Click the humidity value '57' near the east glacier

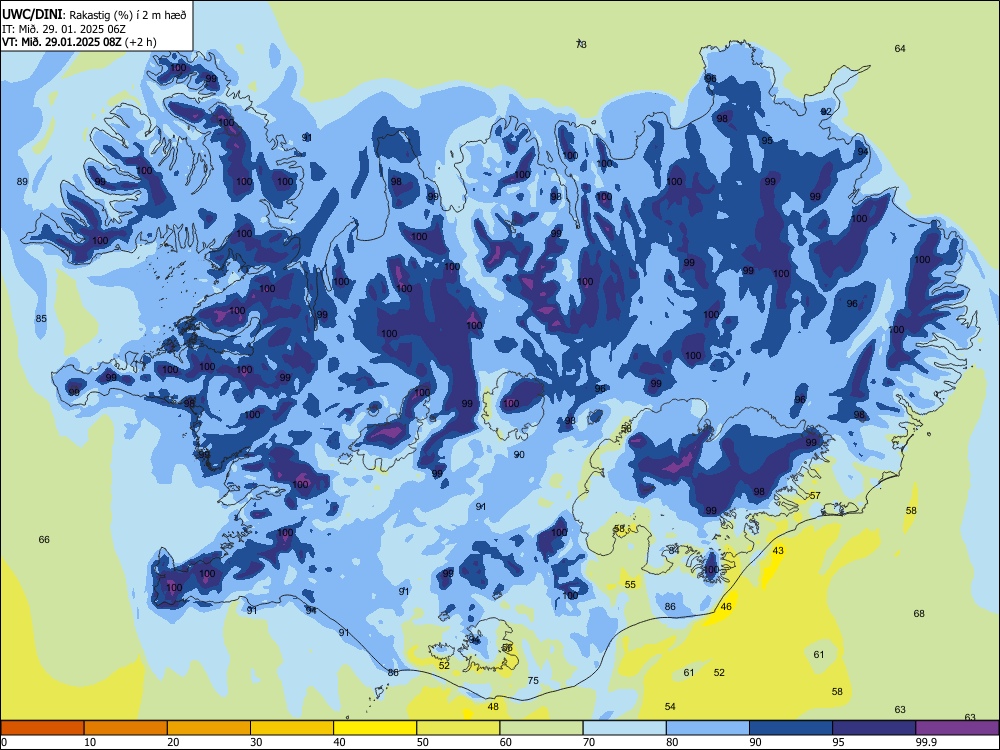pos(815,496)
